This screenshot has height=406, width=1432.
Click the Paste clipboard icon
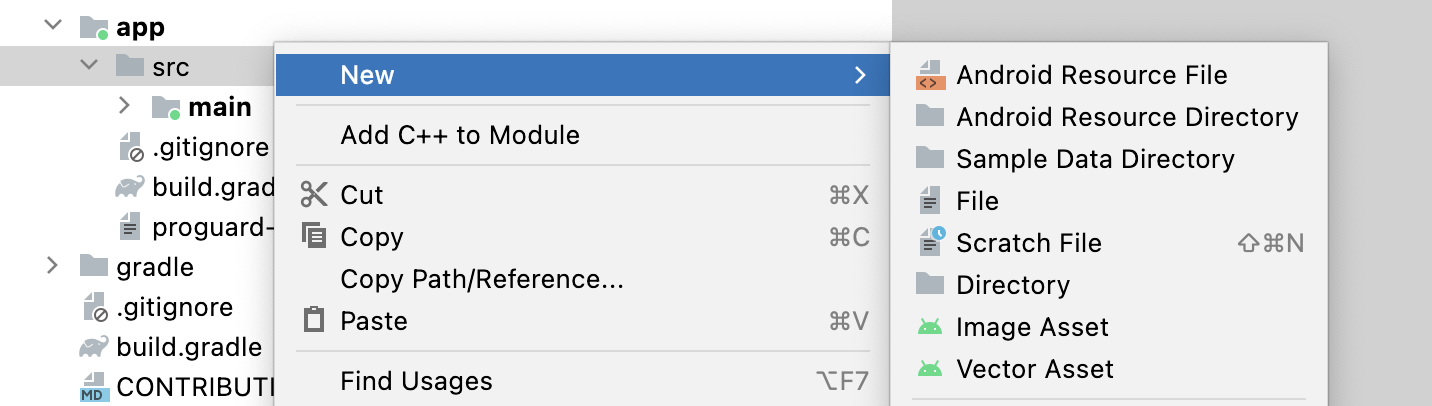314,321
